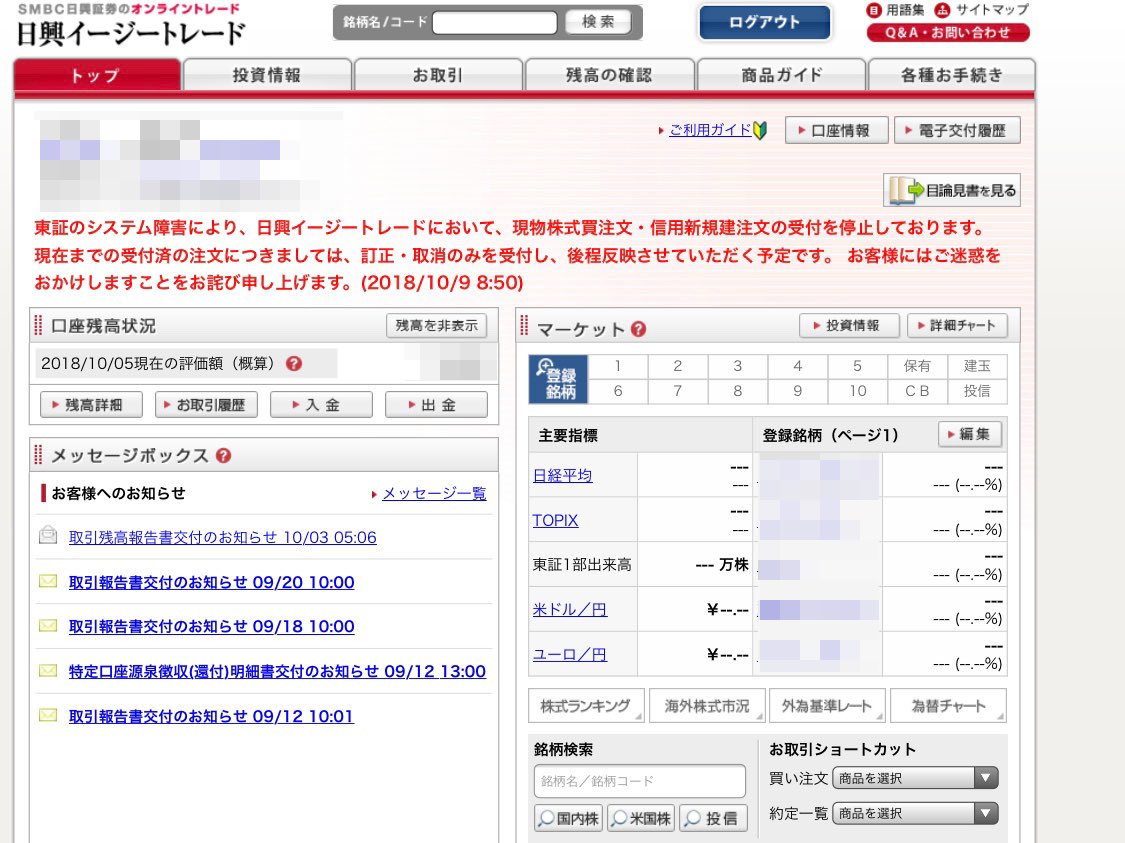Click the 入金 button
This screenshot has height=843, width=1125.
[321, 405]
